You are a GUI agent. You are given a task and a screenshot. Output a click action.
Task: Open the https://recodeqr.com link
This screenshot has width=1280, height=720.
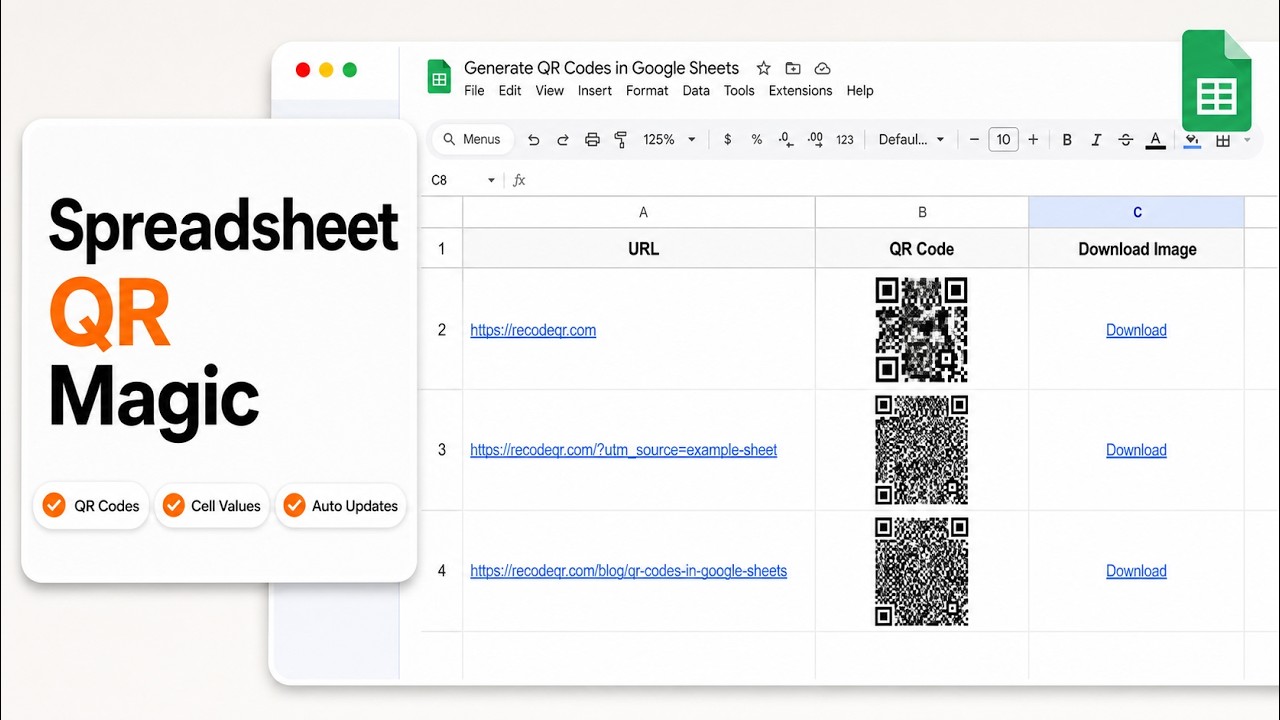coord(533,330)
